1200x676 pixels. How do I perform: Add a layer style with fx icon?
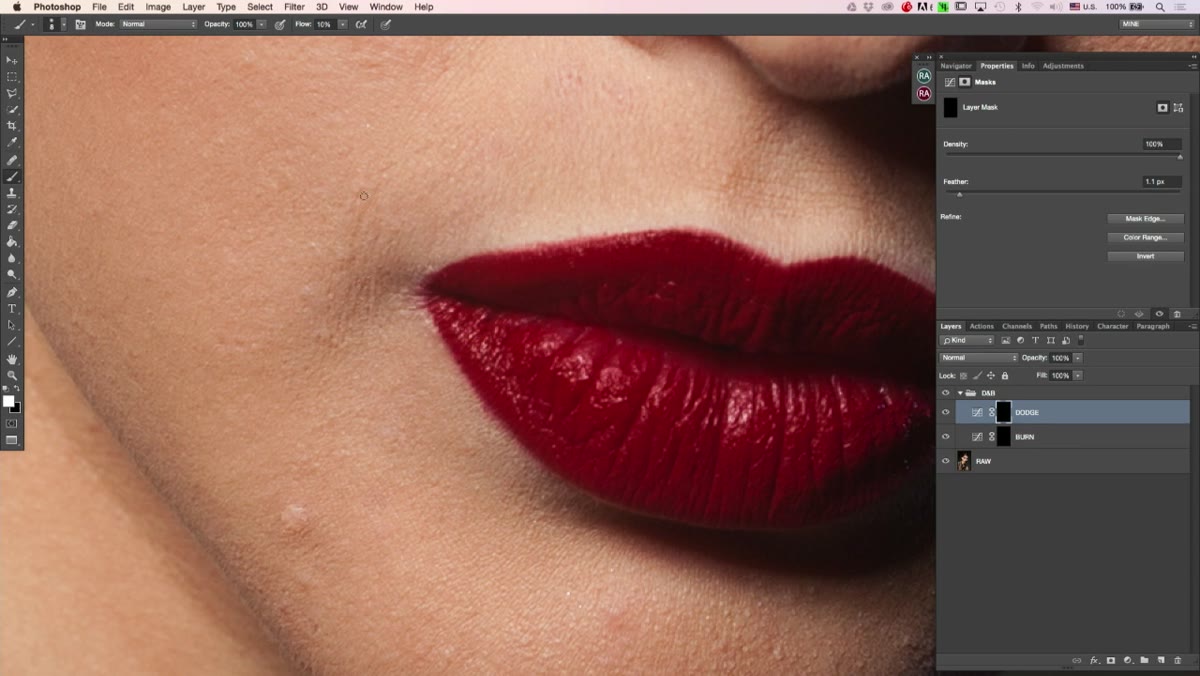pyautogui.click(x=1094, y=661)
